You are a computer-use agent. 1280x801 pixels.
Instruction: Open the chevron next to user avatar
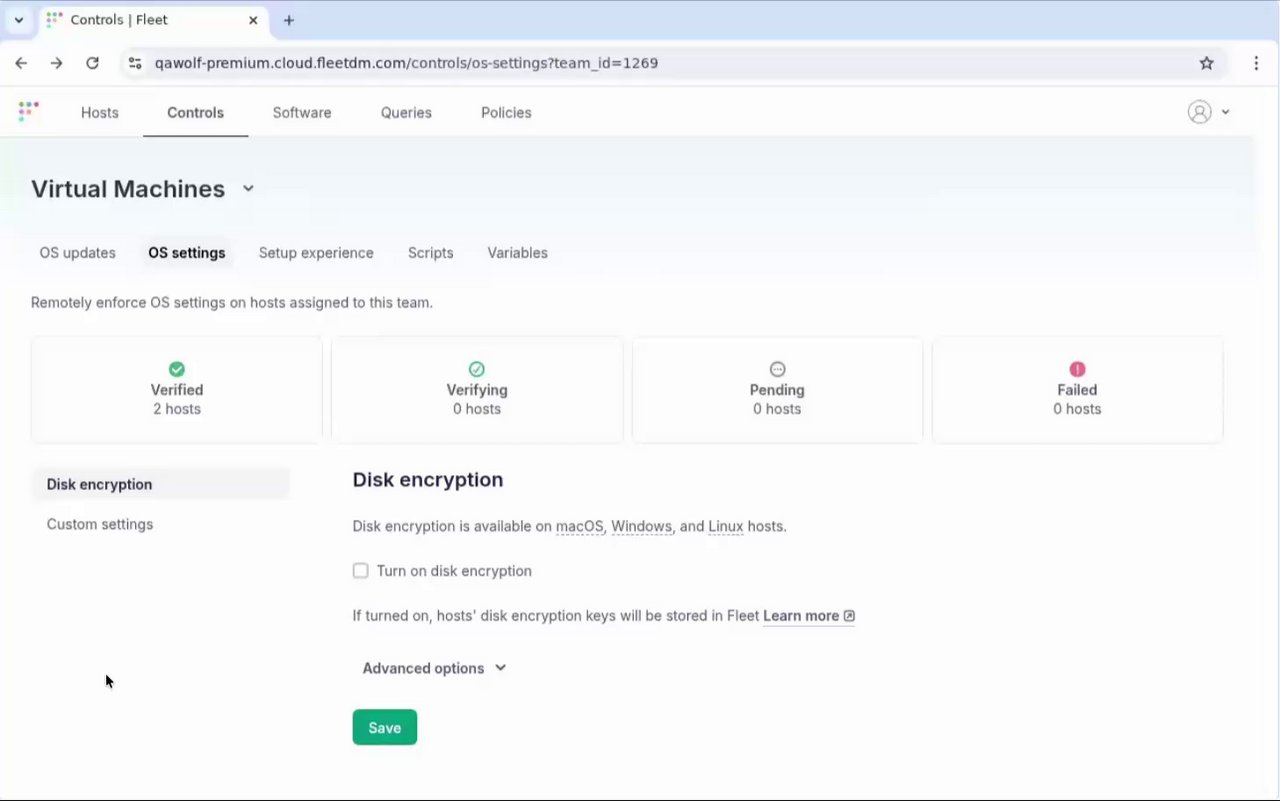click(1225, 112)
